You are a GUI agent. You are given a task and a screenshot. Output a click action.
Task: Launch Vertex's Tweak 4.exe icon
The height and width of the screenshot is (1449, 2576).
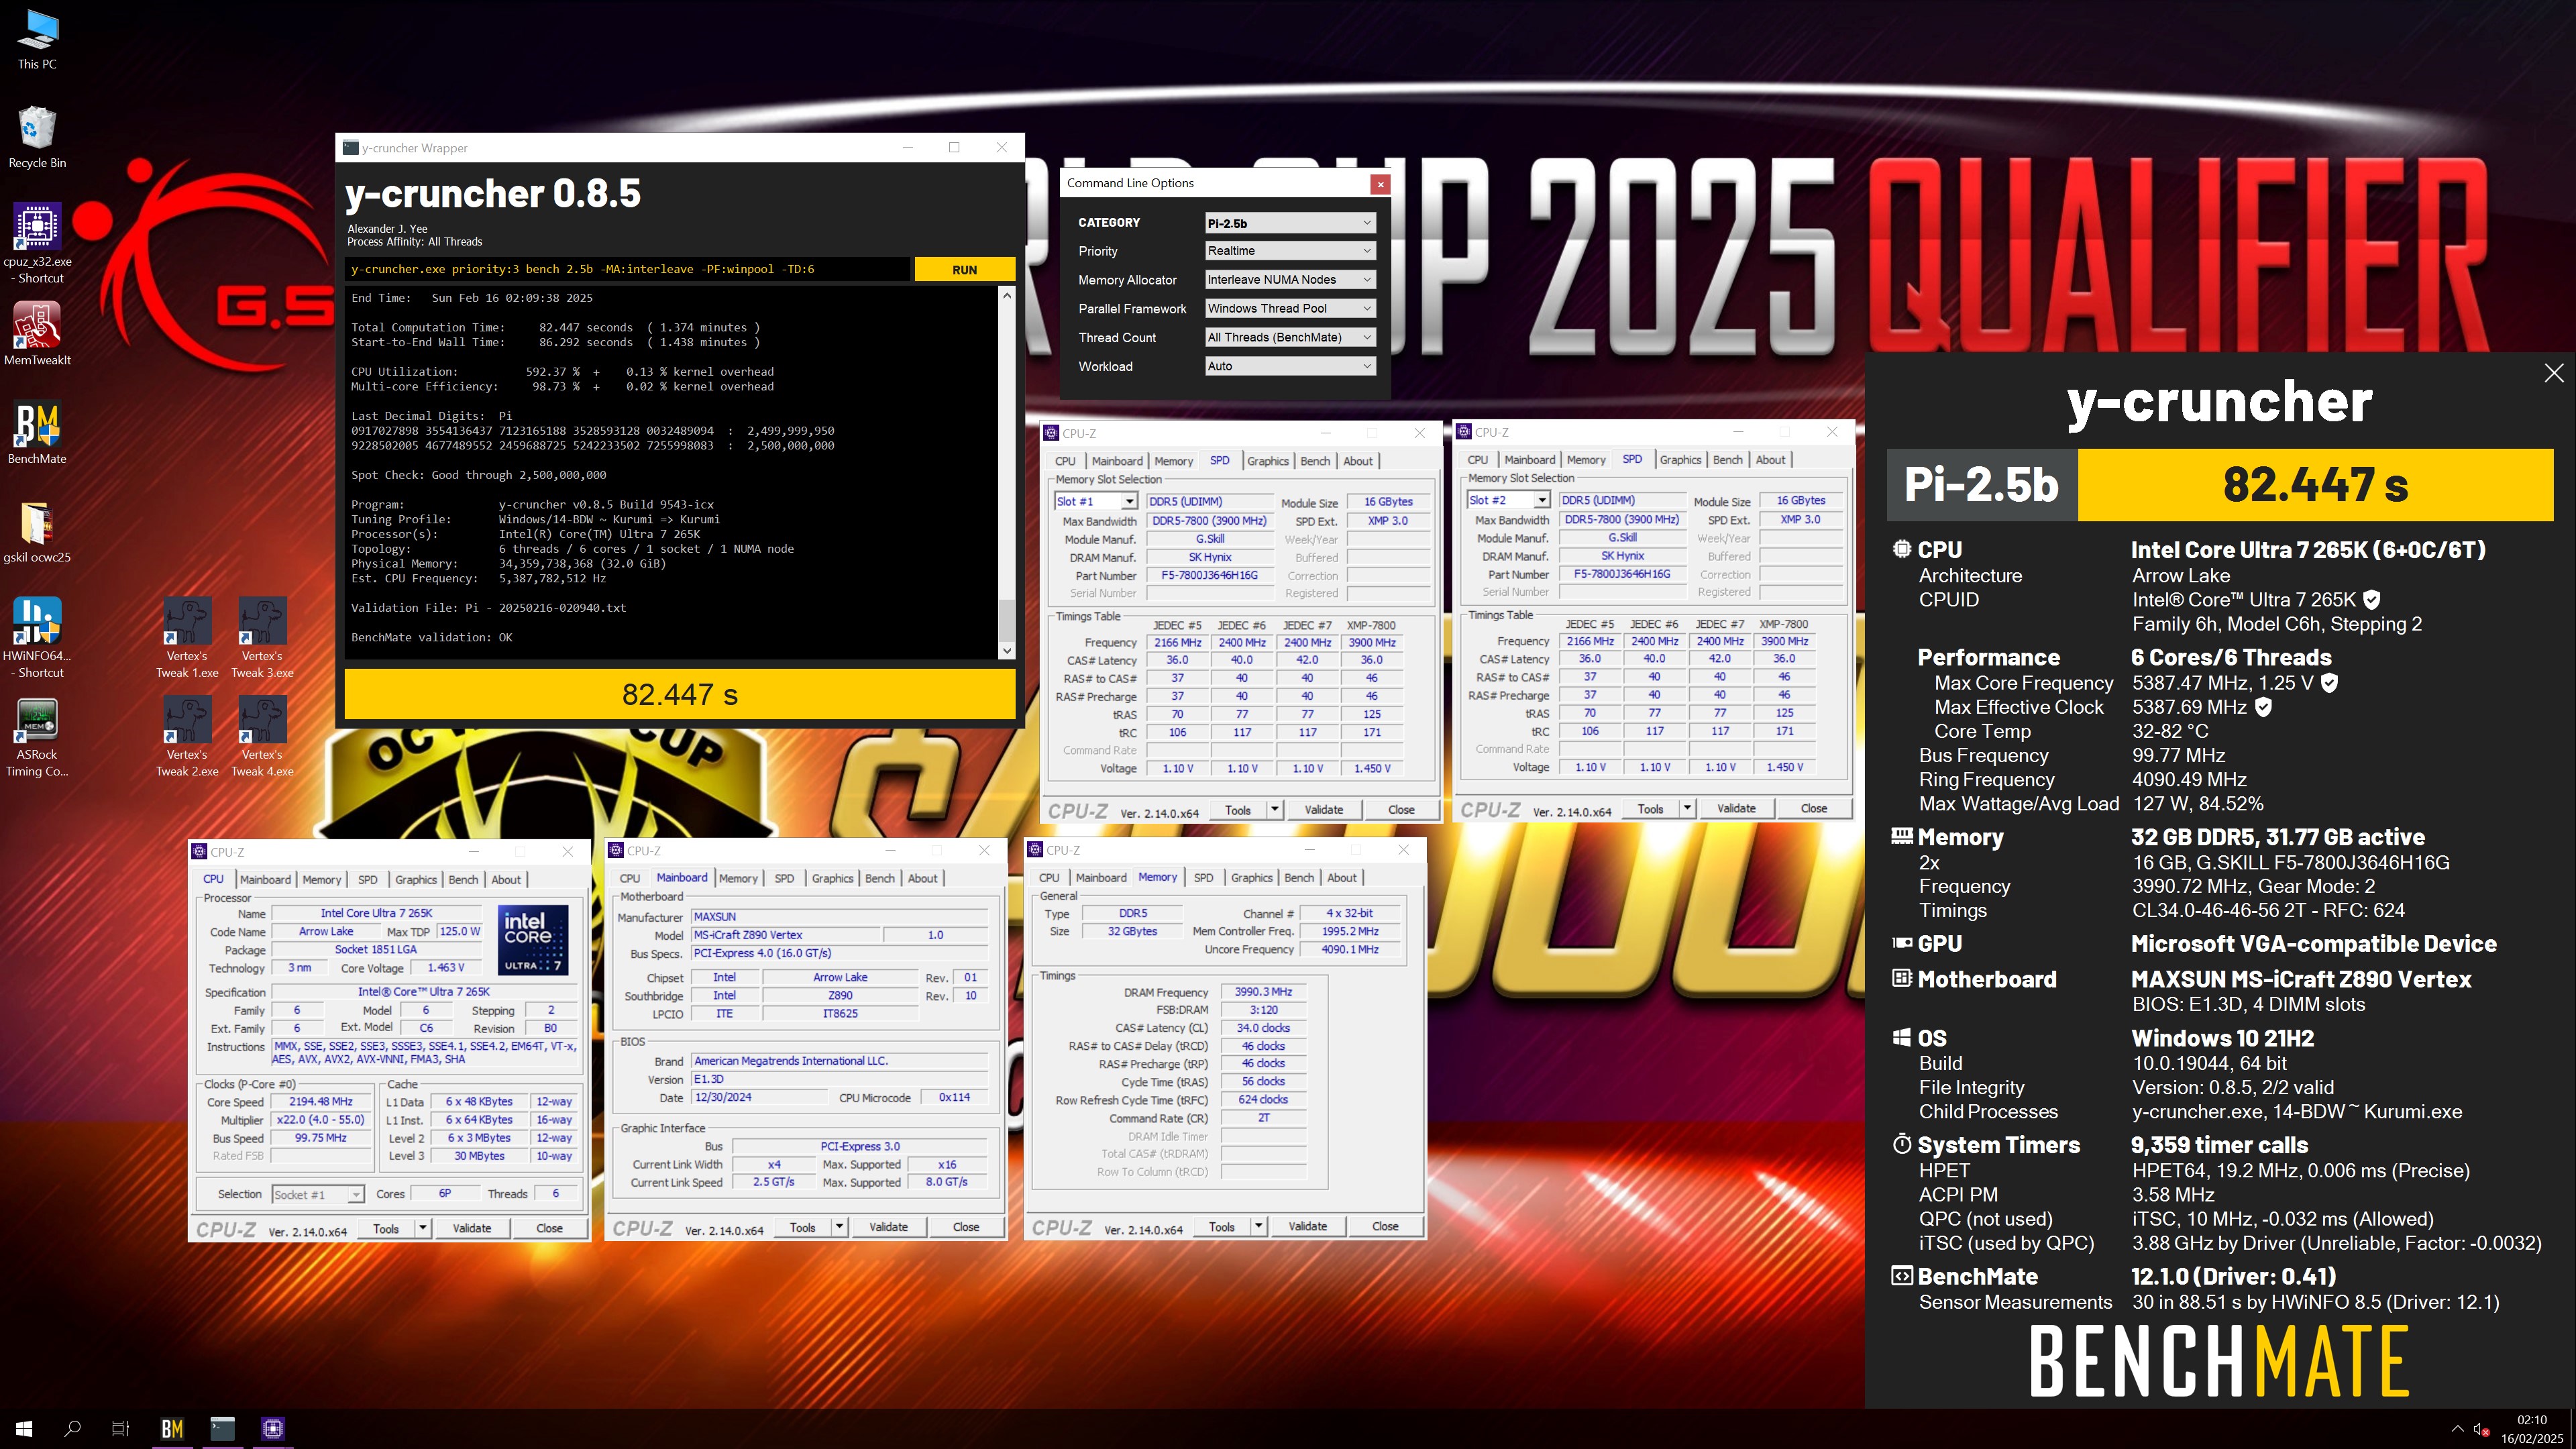tap(263, 736)
